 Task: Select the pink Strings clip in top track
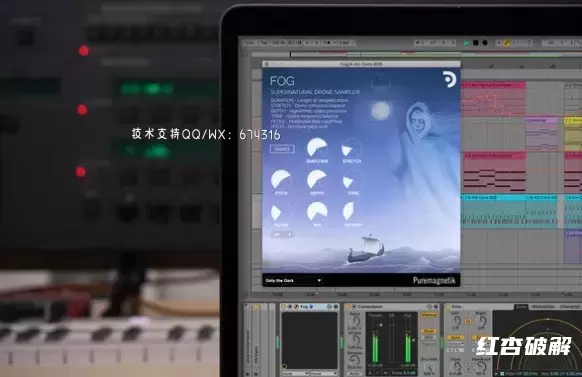point(493,98)
